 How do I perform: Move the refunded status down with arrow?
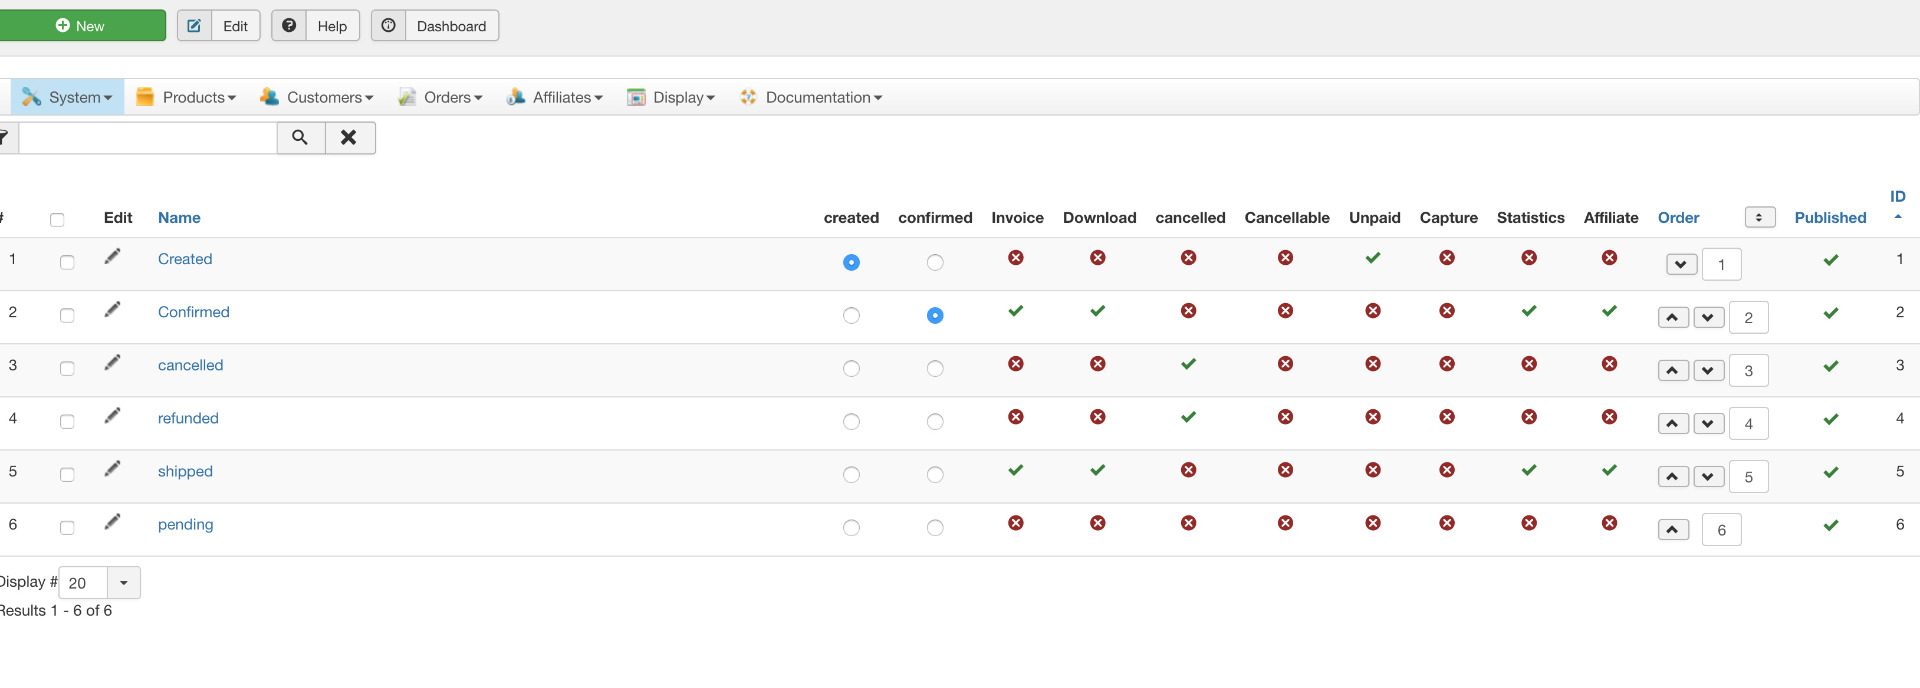(x=1708, y=424)
